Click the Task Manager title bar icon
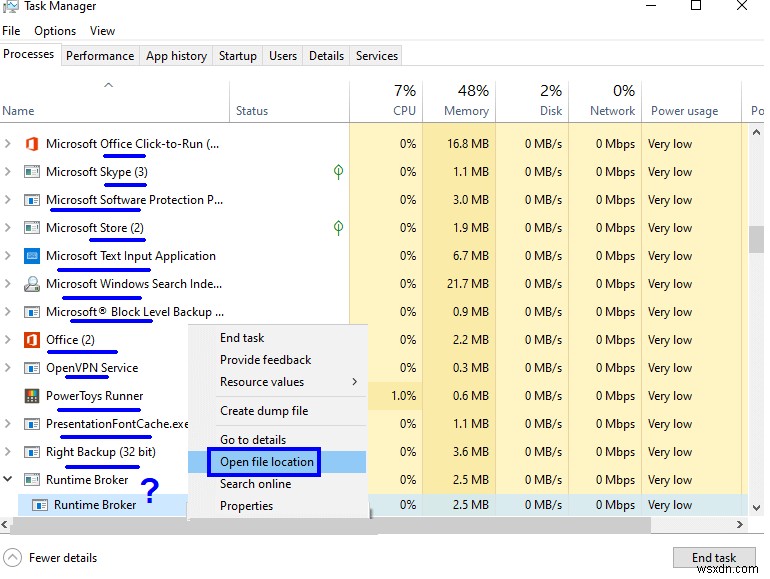The height and width of the screenshot is (579, 770). tap(11, 6)
